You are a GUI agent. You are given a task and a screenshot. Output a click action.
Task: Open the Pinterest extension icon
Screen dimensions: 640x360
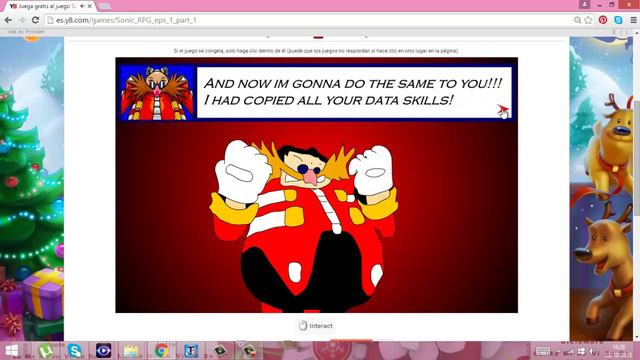[603, 20]
